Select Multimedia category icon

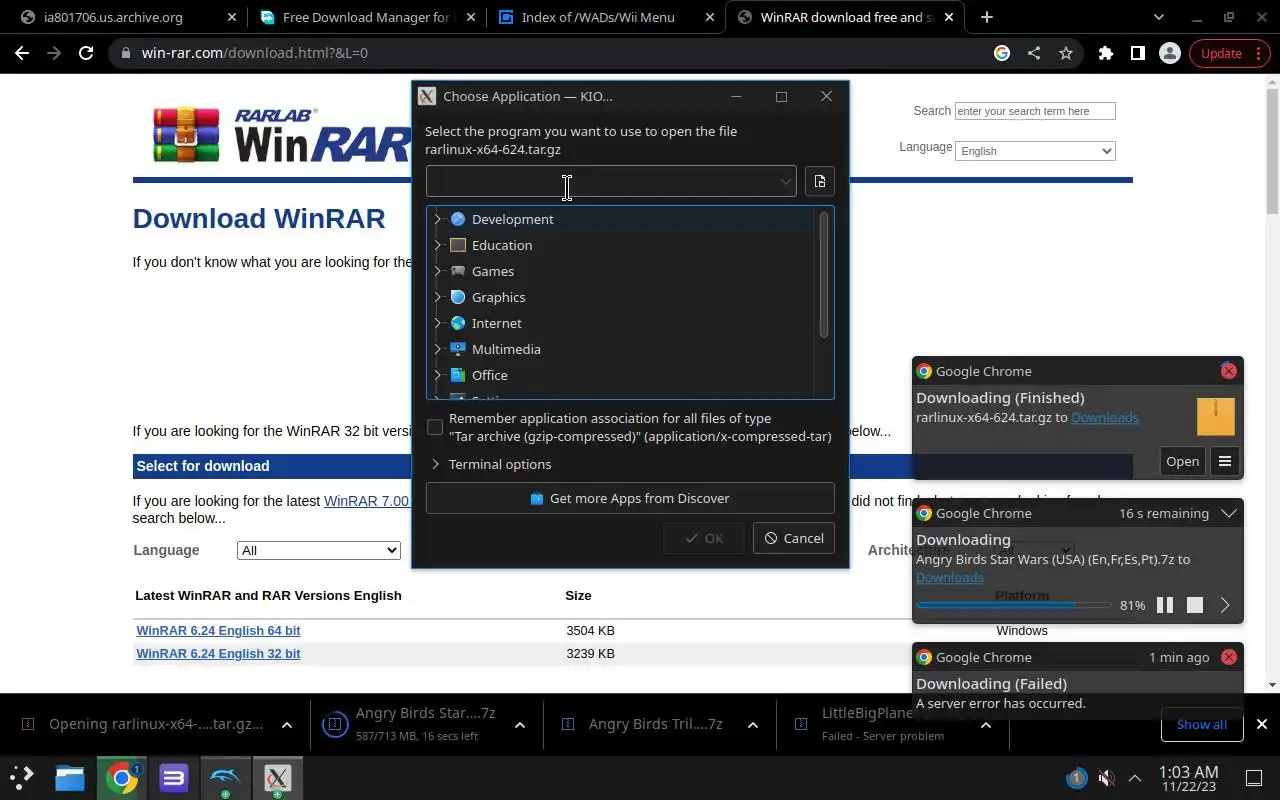pyautogui.click(x=458, y=349)
